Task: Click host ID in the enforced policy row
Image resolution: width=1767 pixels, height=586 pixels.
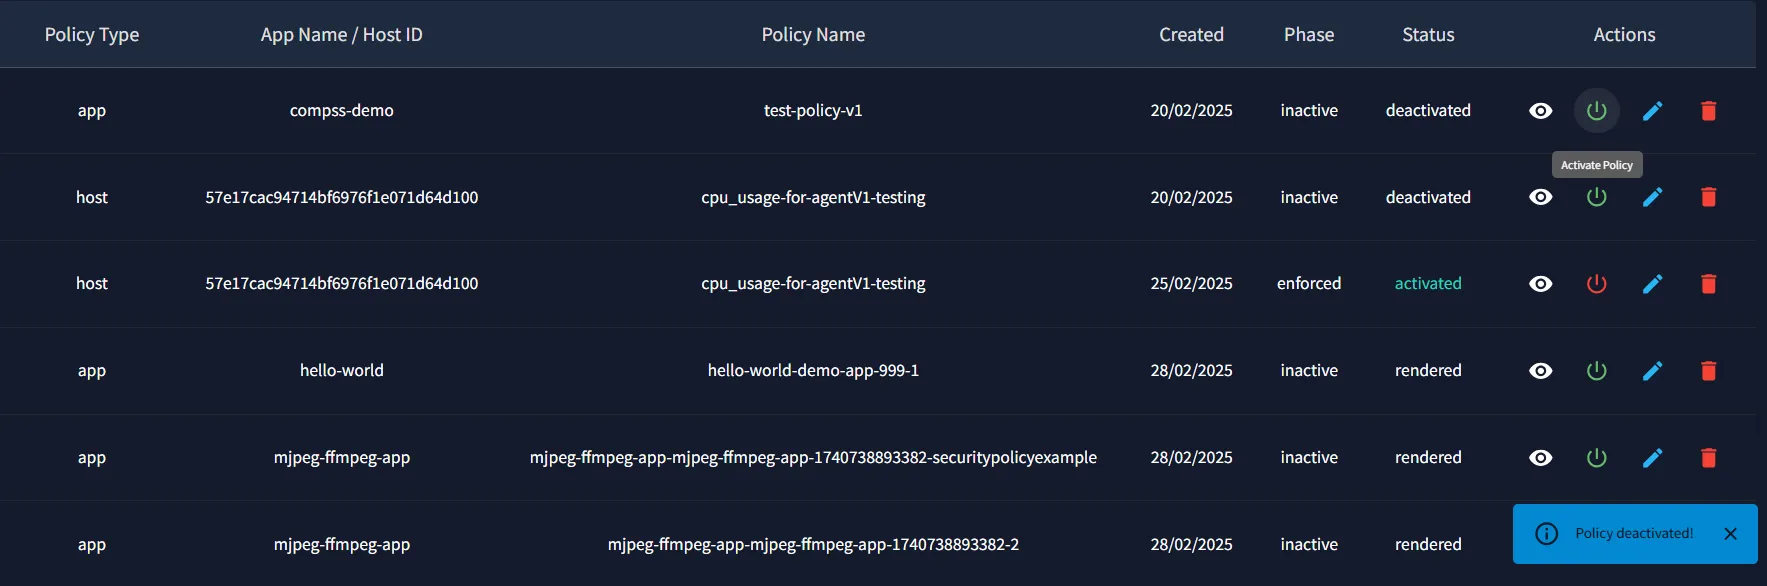Action: pyautogui.click(x=342, y=284)
